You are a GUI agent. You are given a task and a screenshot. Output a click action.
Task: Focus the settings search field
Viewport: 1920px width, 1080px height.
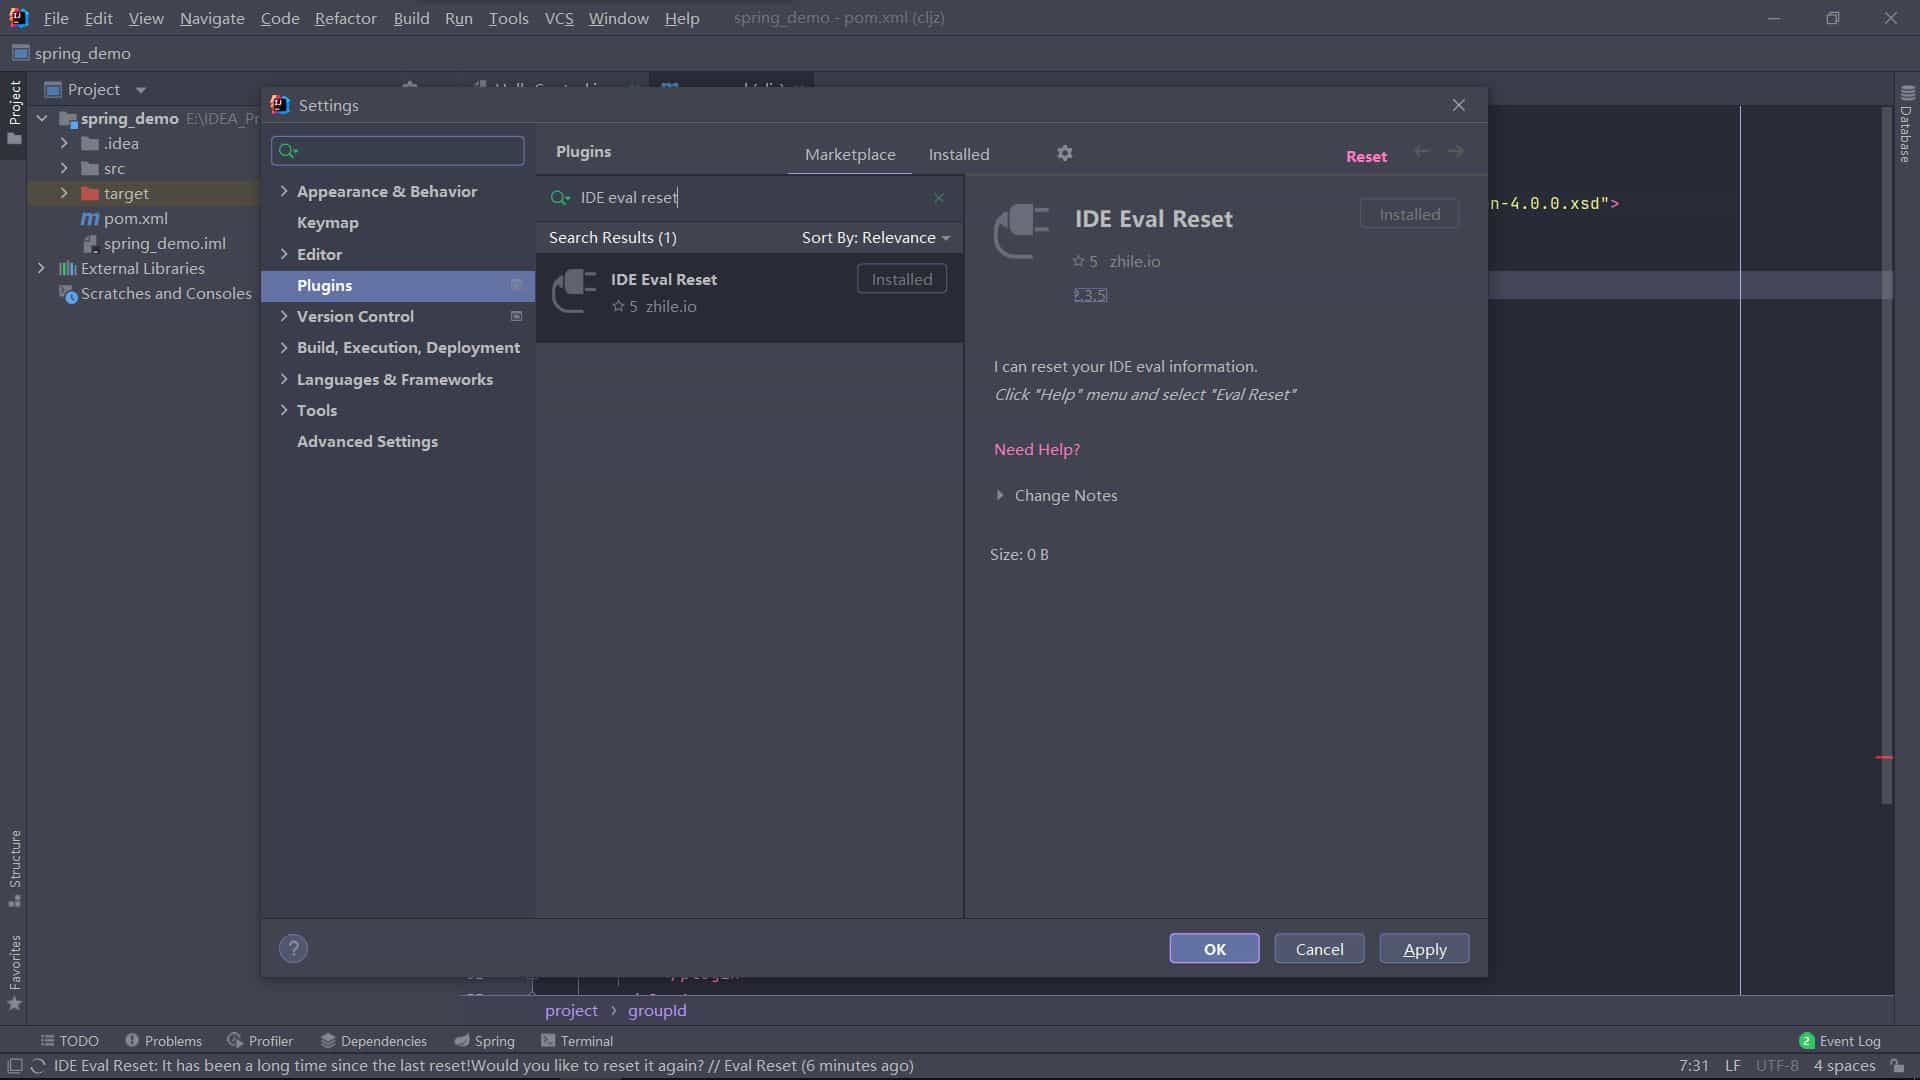(397, 151)
